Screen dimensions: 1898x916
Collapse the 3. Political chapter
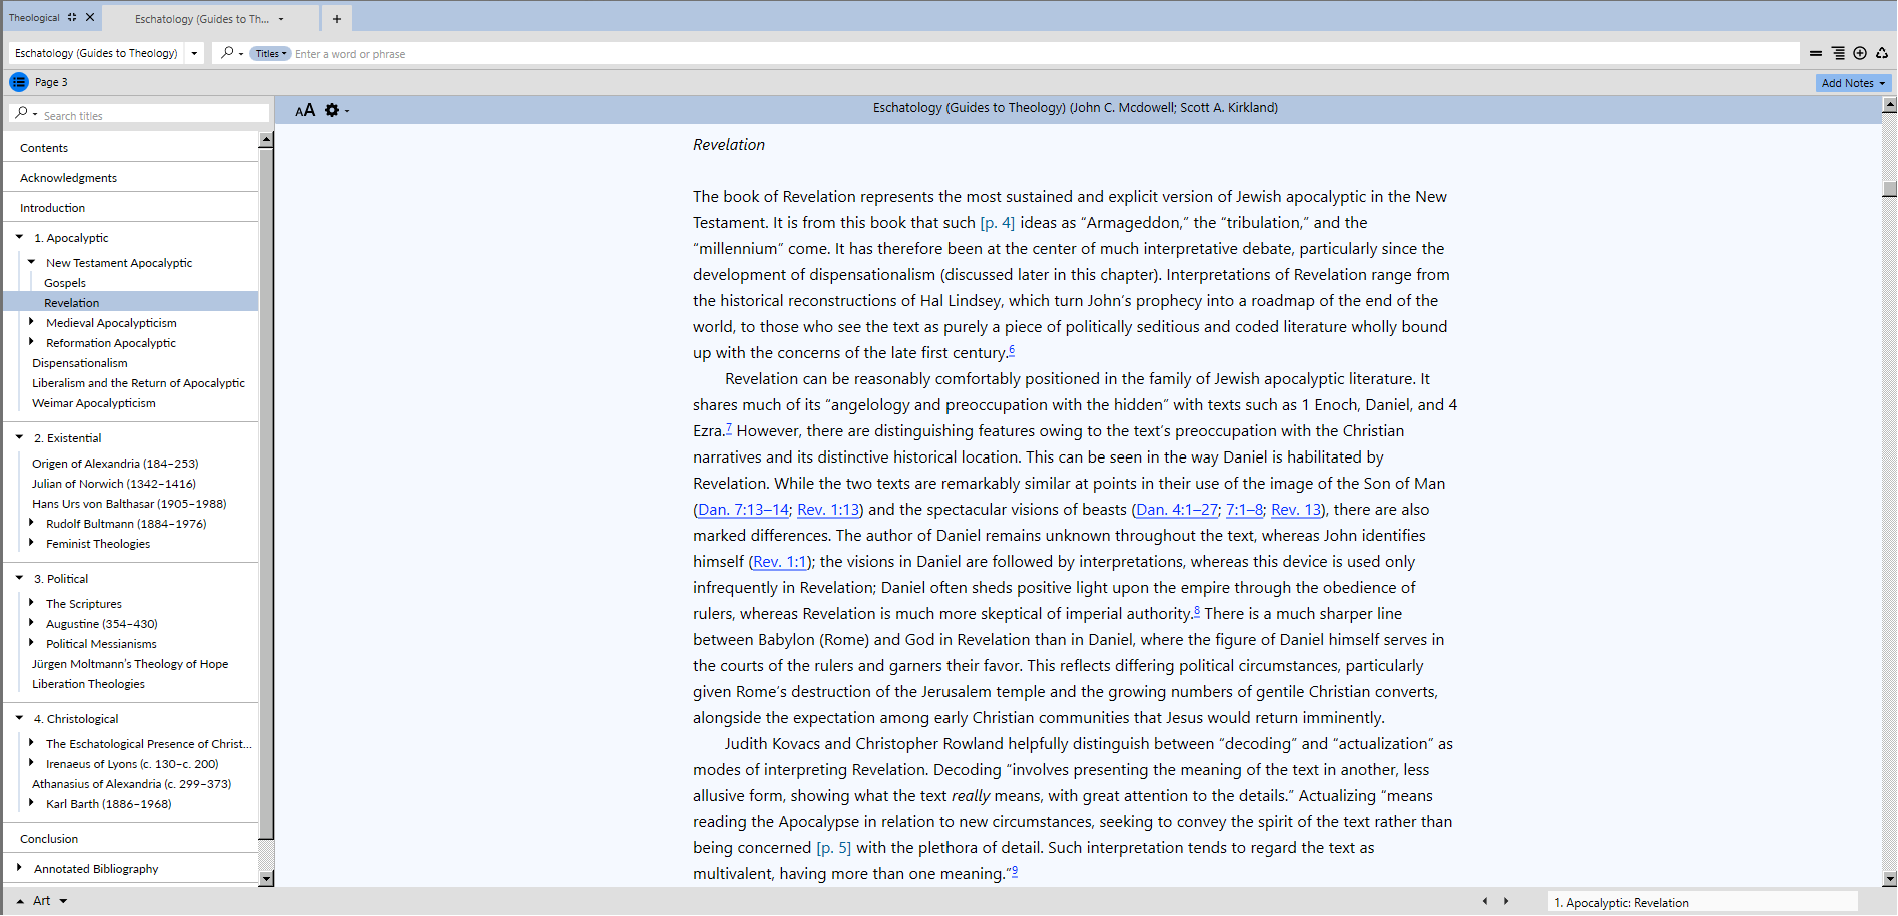(19, 578)
